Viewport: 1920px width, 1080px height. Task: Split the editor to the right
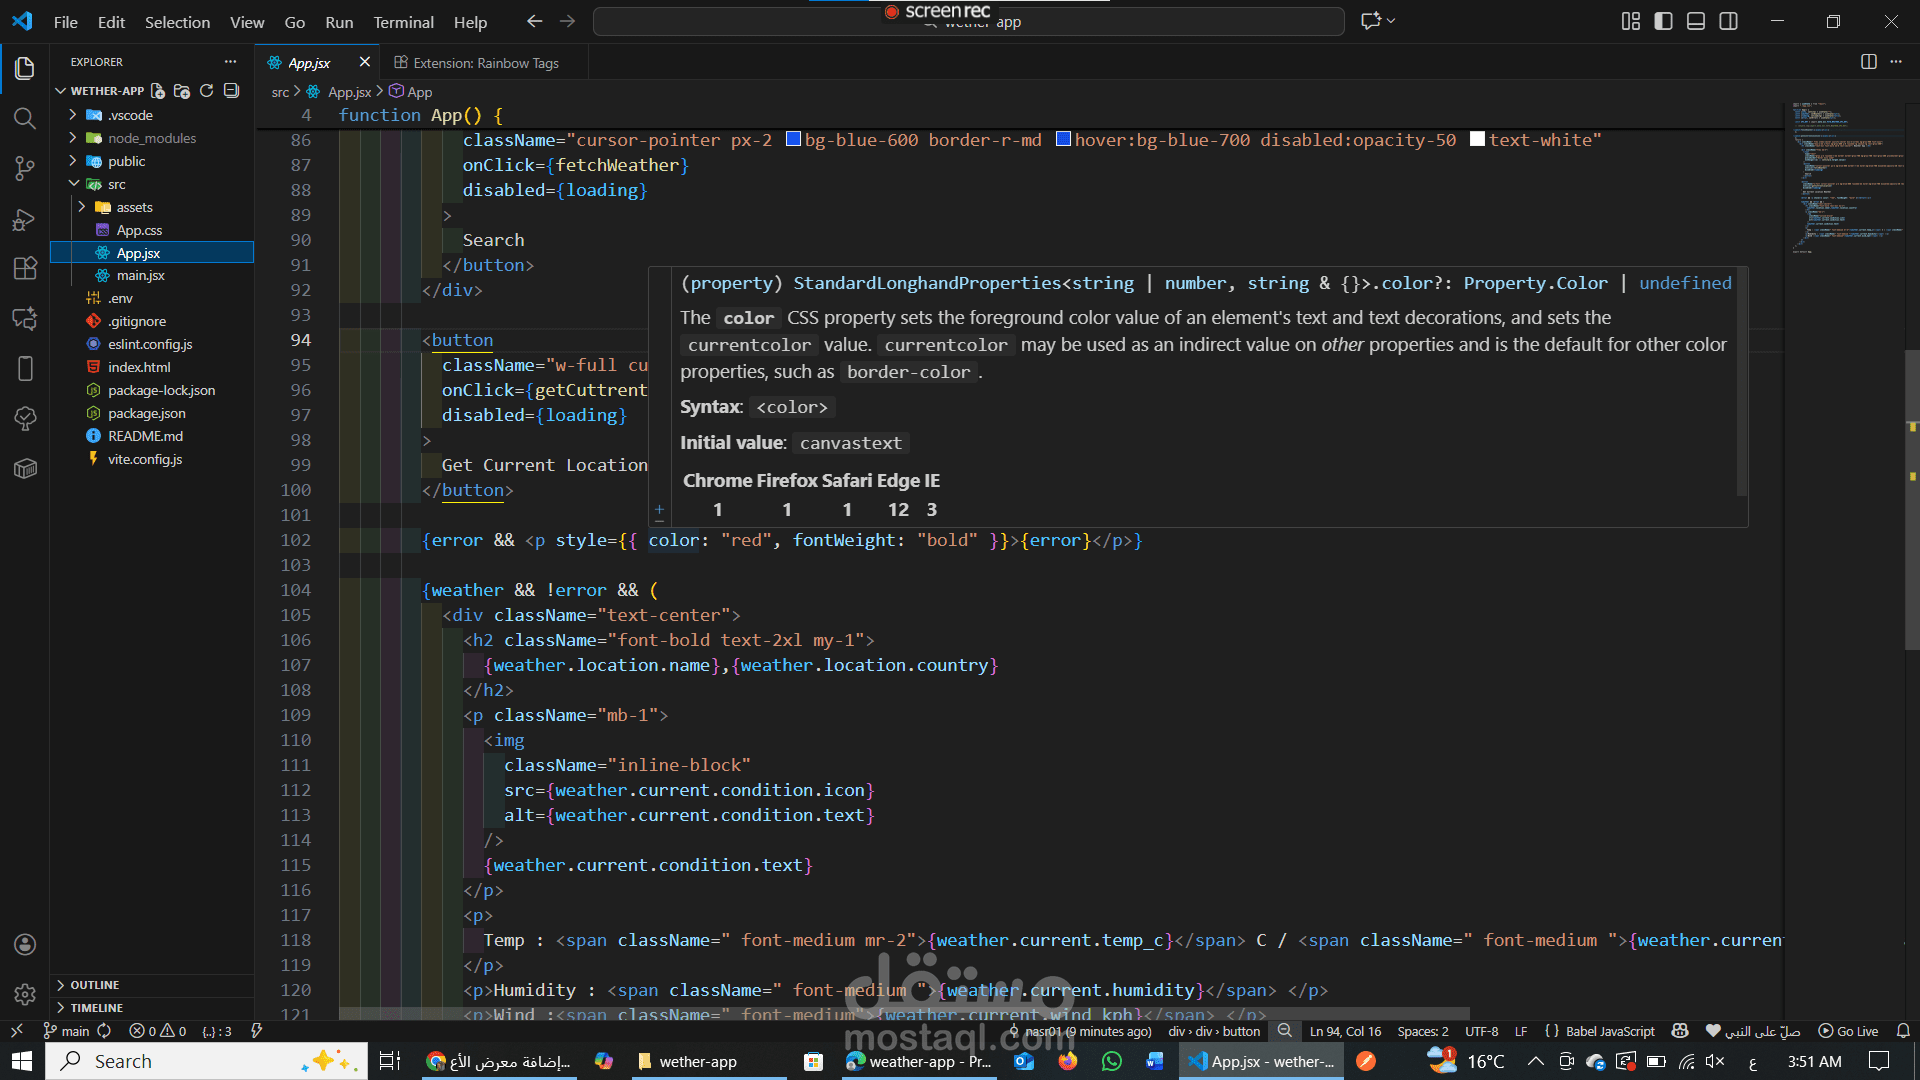click(1868, 62)
